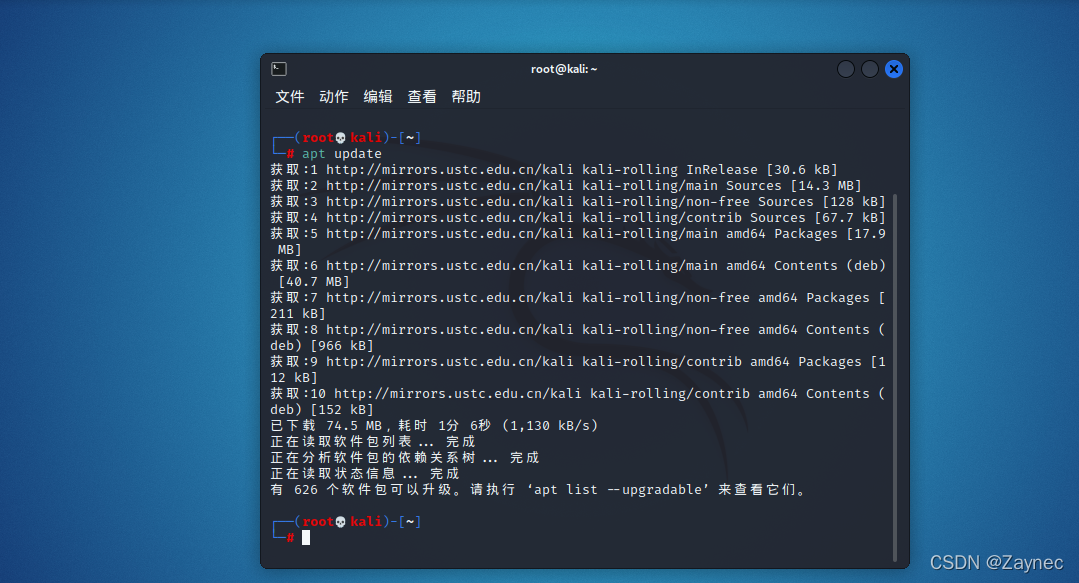1079x583 pixels.
Task: Maximize the root@kali terminal window
Action: tap(870, 69)
